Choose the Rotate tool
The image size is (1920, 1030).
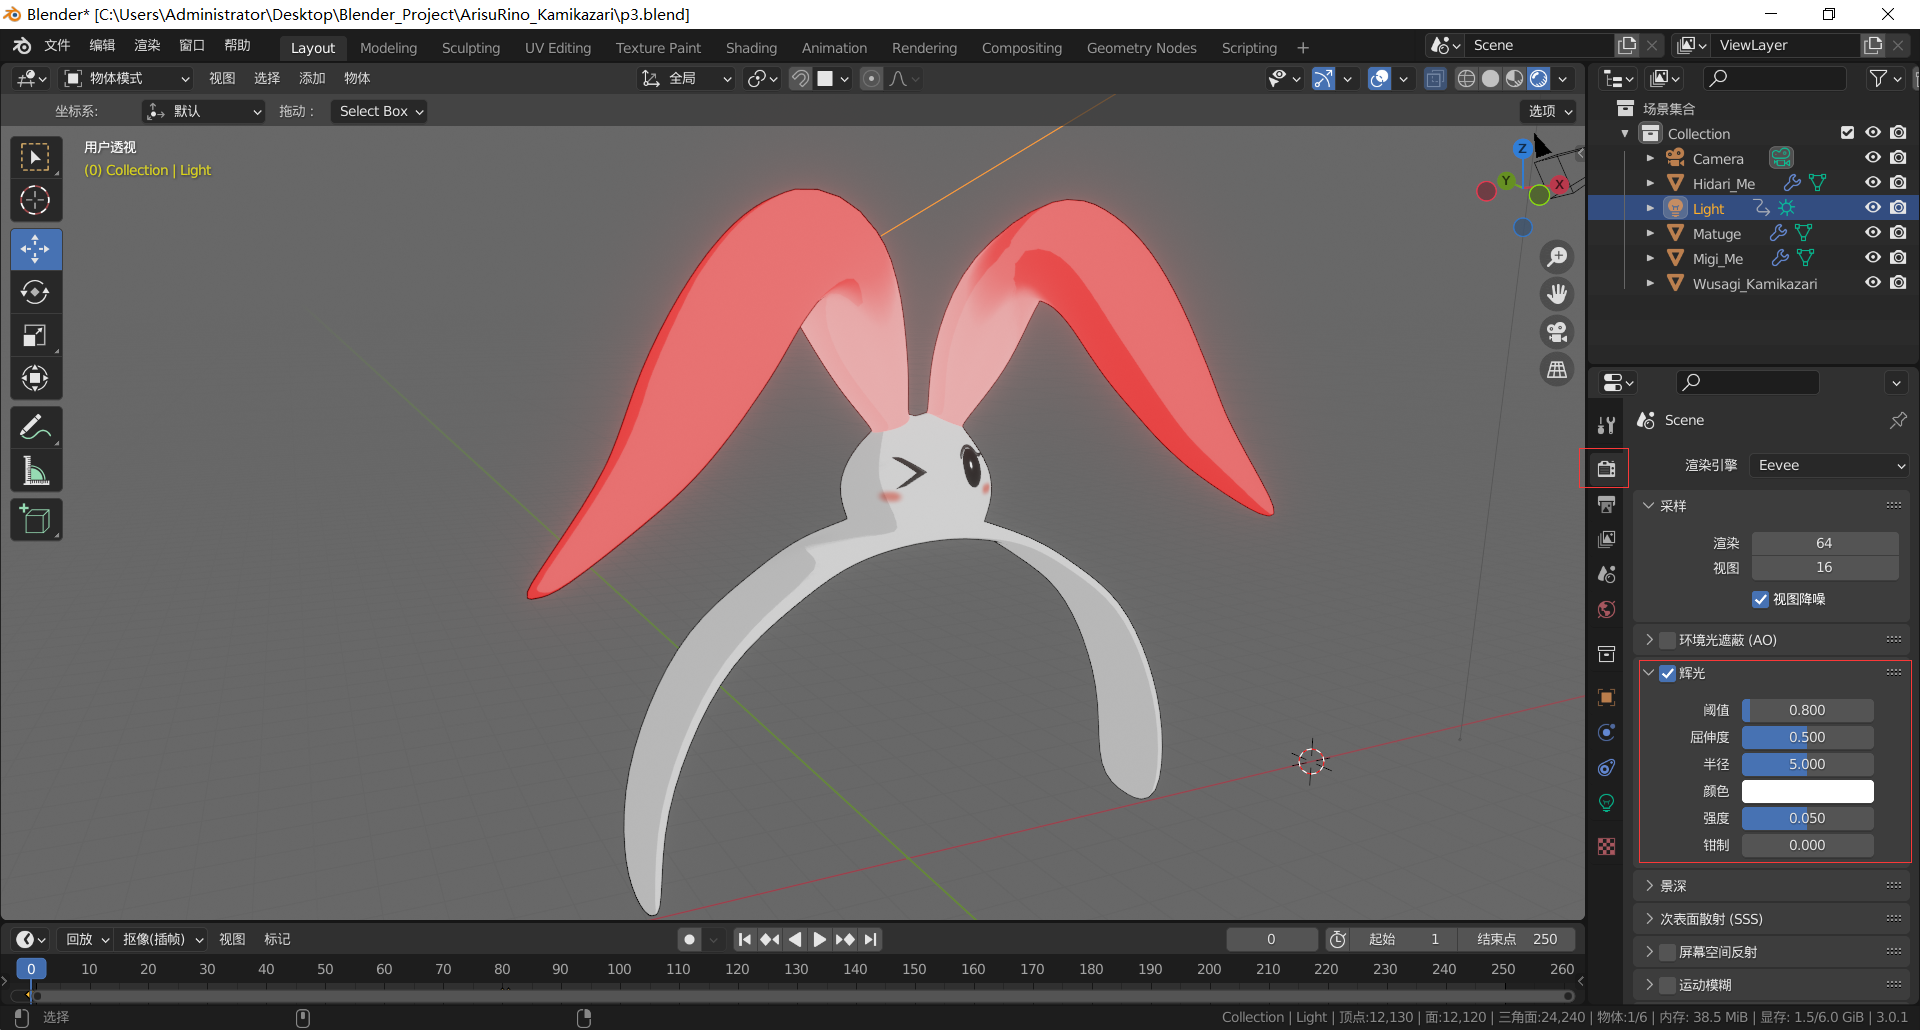tap(36, 292)
